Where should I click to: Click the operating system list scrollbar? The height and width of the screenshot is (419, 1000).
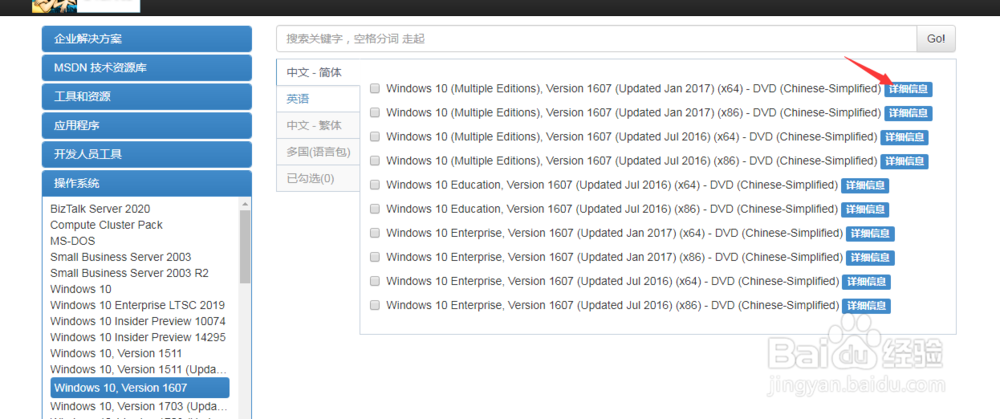(245, 247)
